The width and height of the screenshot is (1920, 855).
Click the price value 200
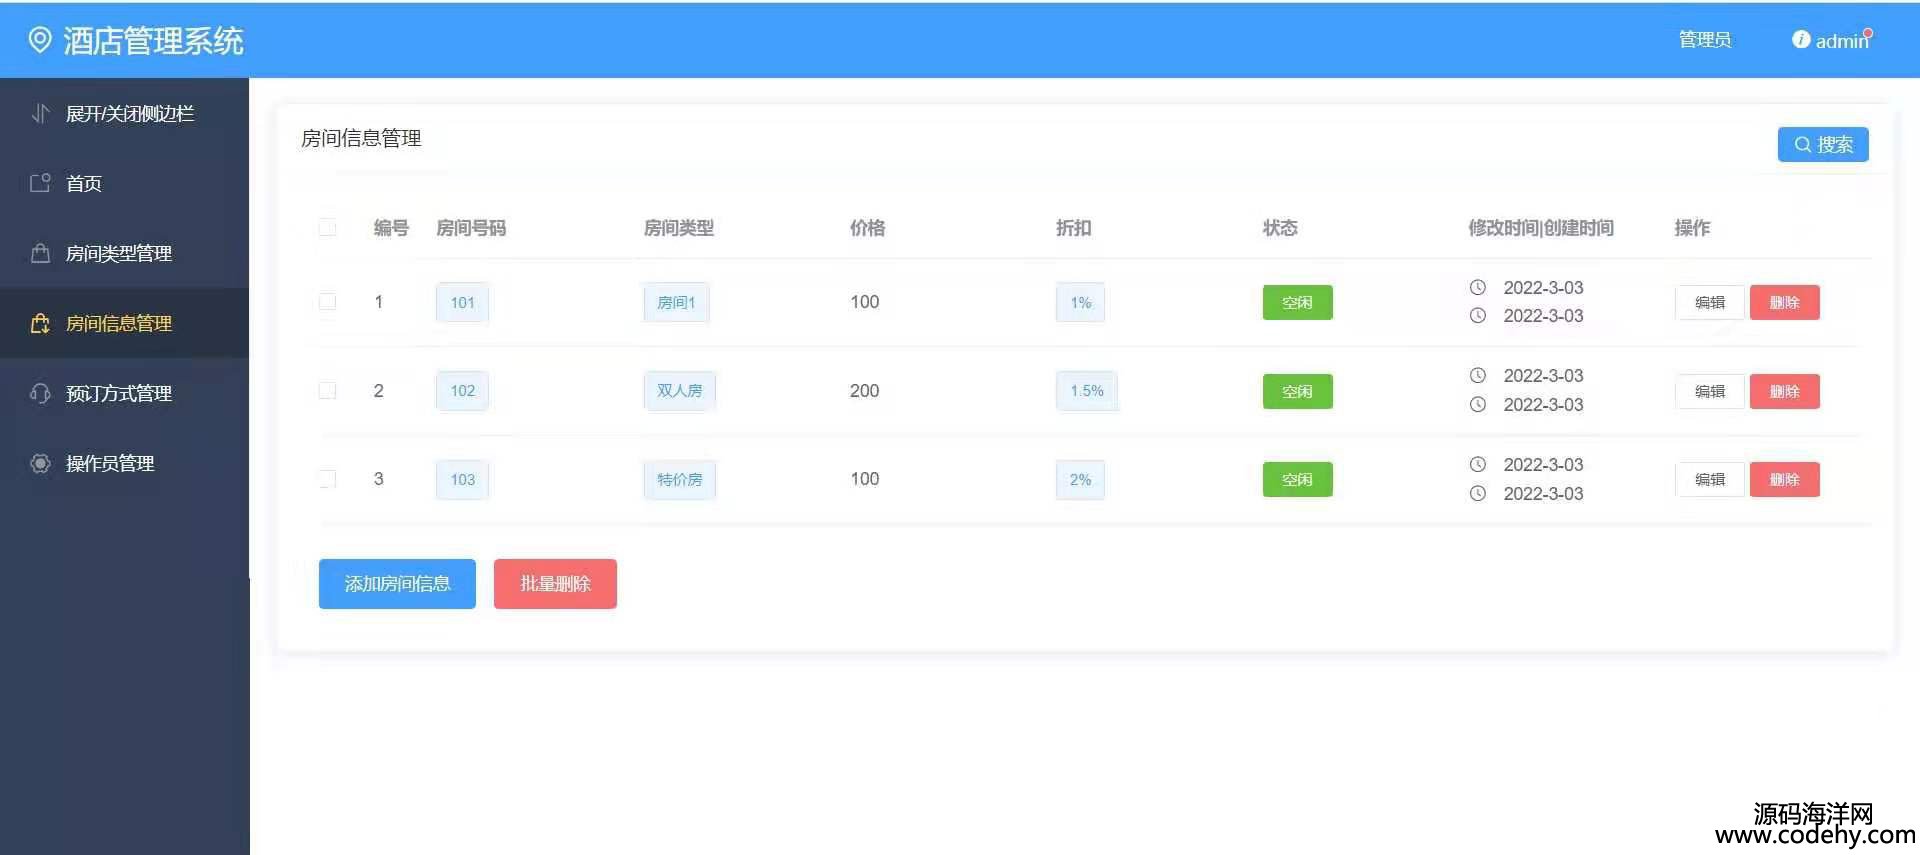coord(864,391)
